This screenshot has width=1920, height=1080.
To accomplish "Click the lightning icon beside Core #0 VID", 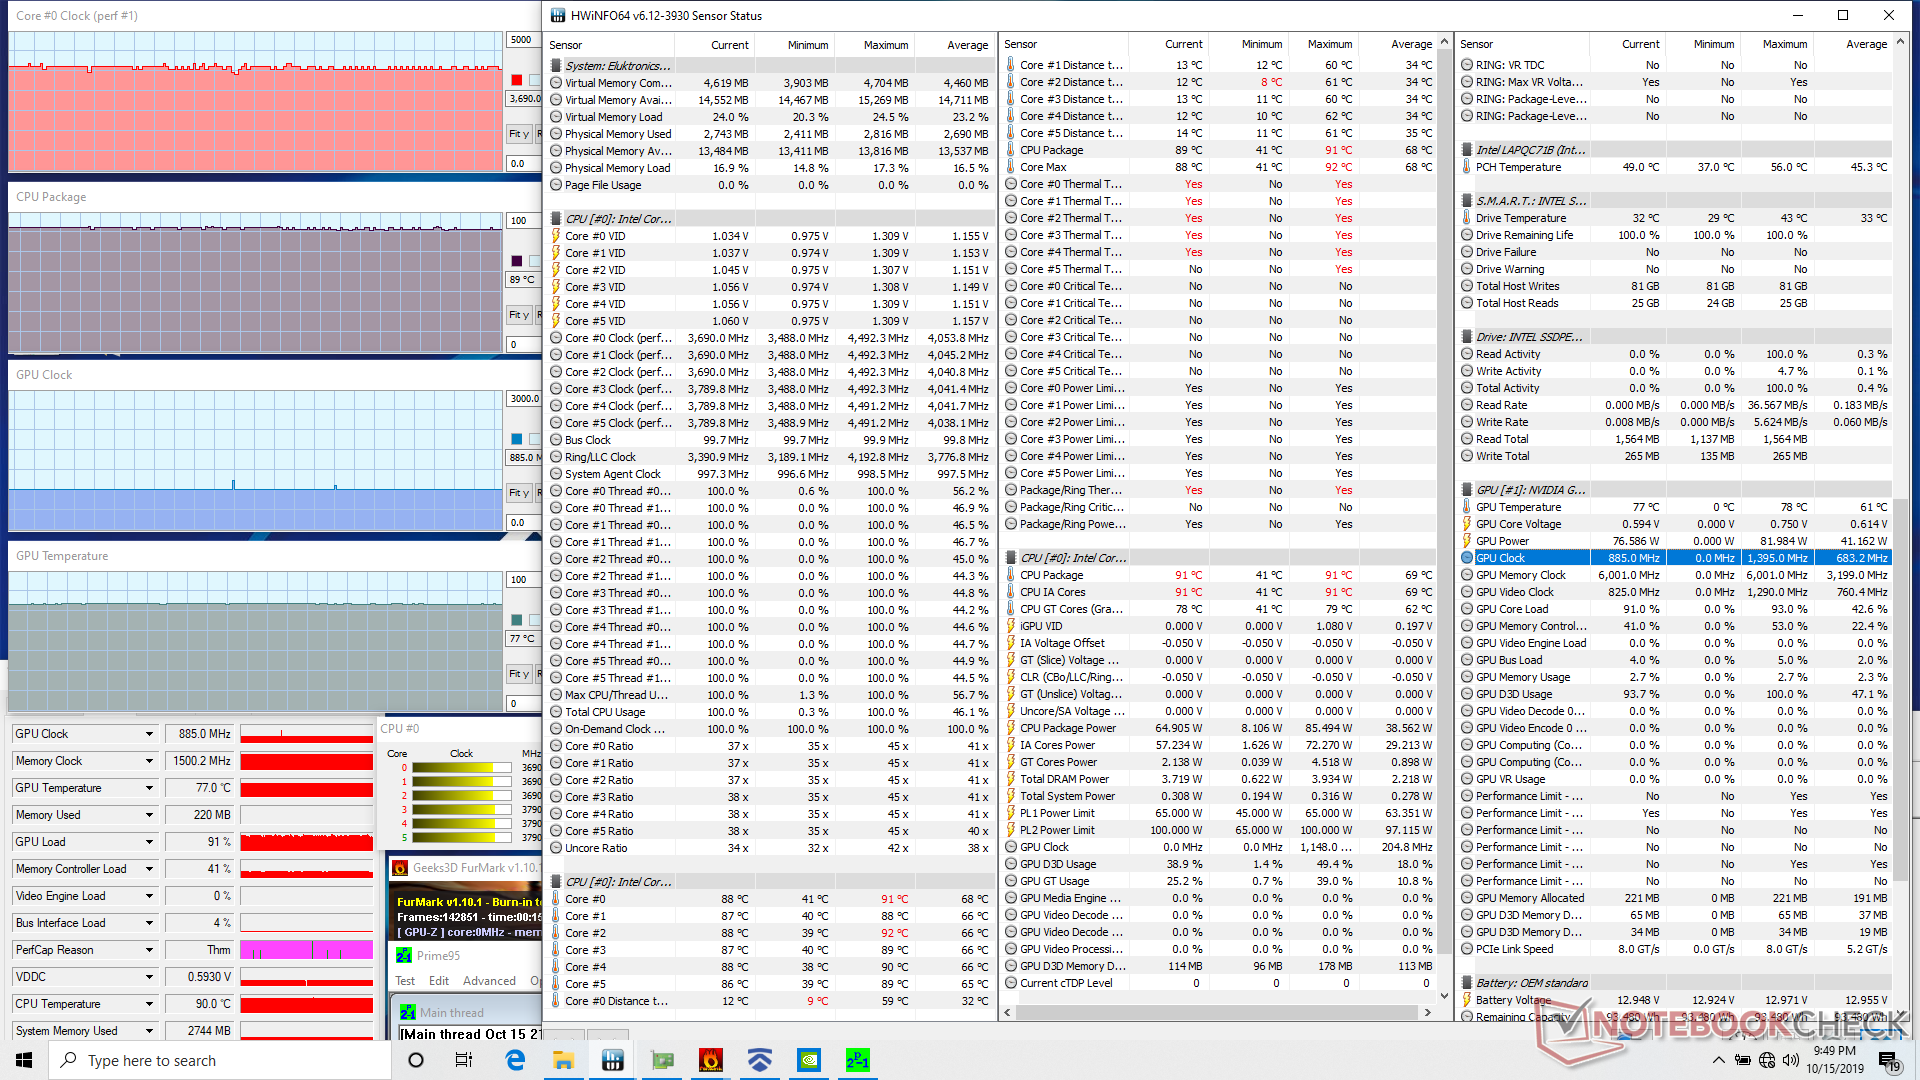I will click(x=556, y=236).
